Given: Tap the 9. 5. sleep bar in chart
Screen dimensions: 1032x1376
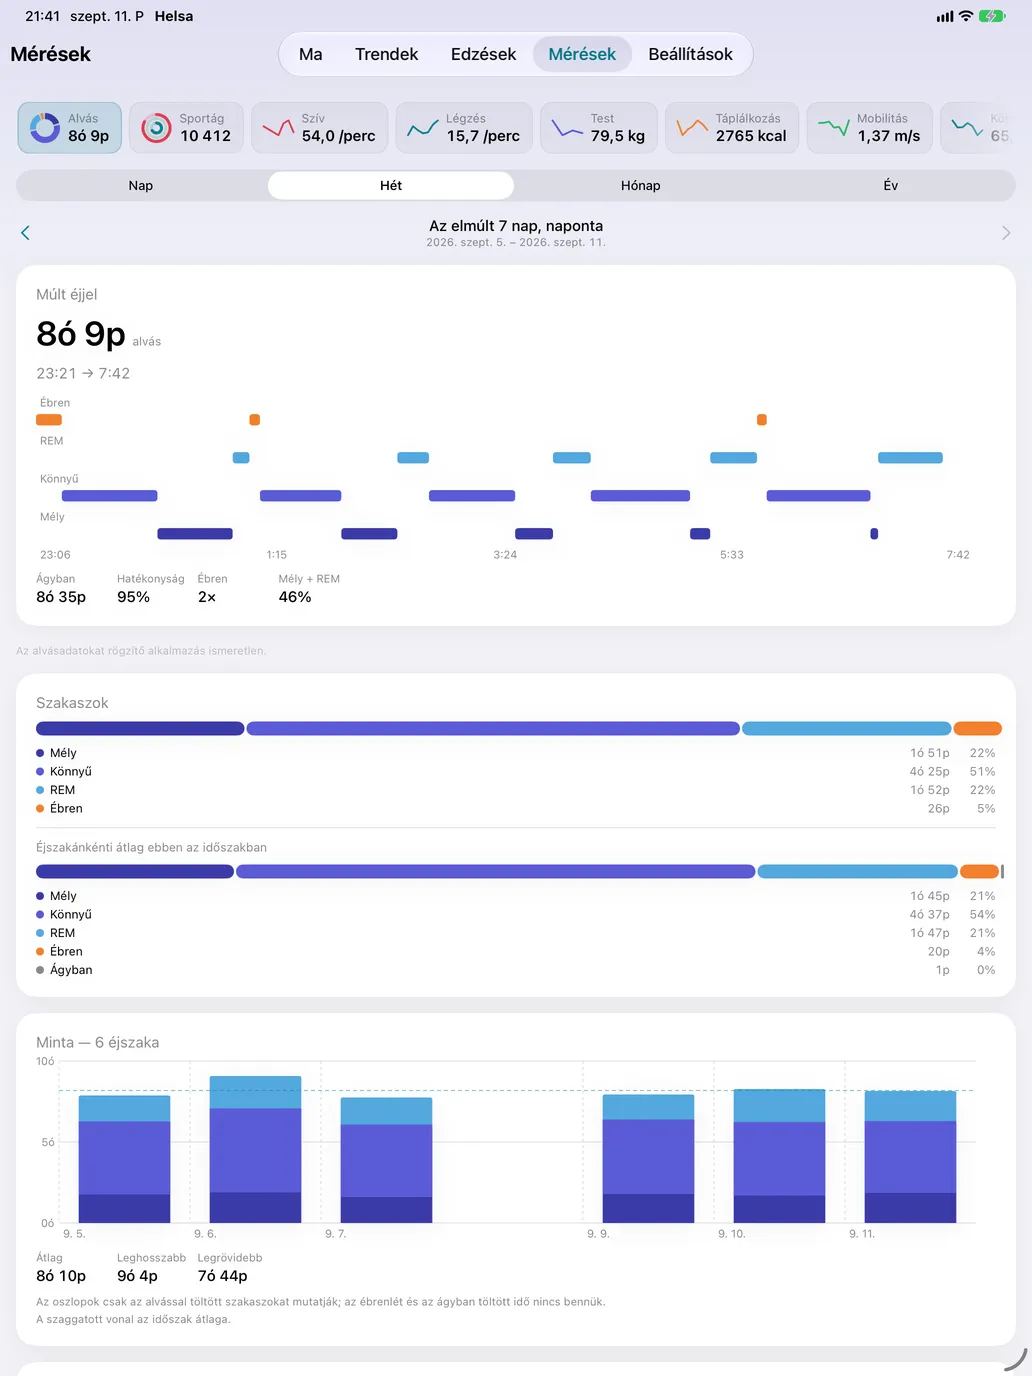Looking at the screenshot, I should 124,1159.
